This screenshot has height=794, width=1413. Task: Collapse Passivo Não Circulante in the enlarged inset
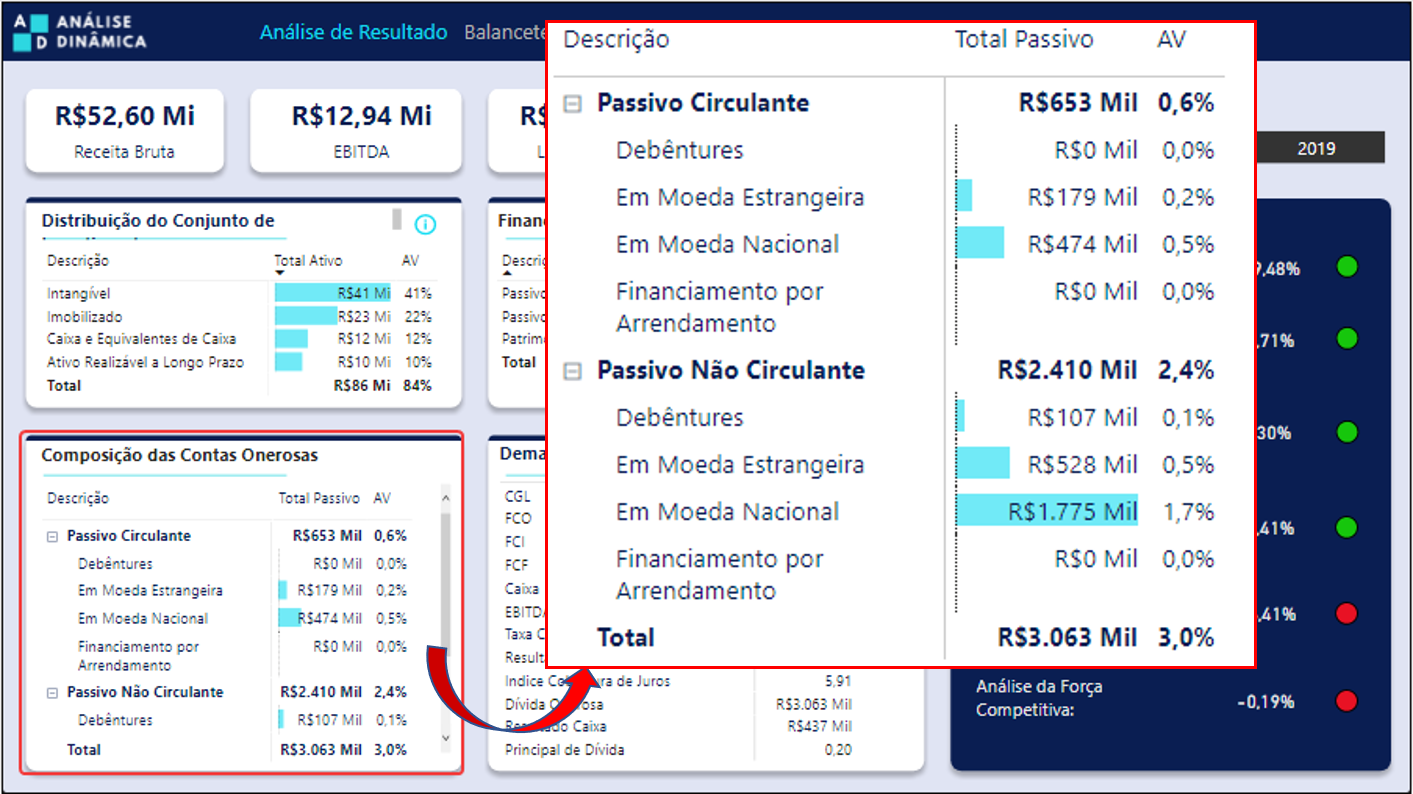[x=572, y=371]
